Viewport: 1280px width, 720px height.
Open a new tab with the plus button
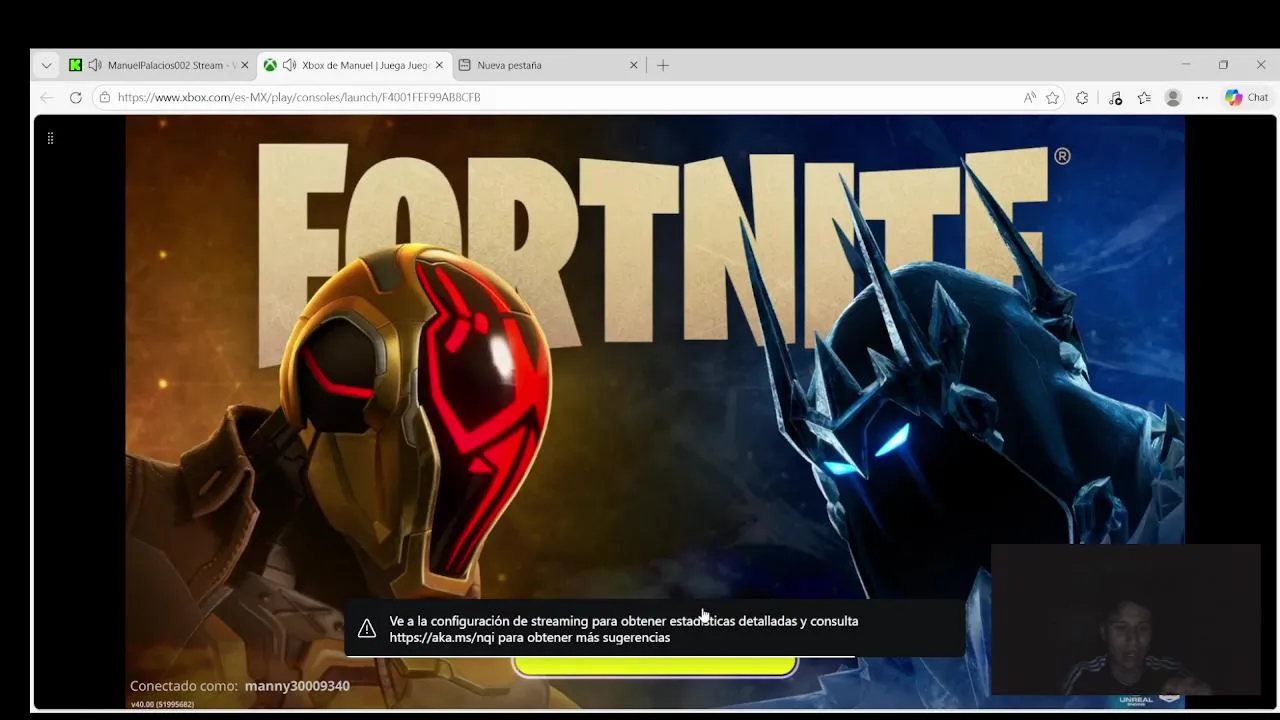pos(663,65)
